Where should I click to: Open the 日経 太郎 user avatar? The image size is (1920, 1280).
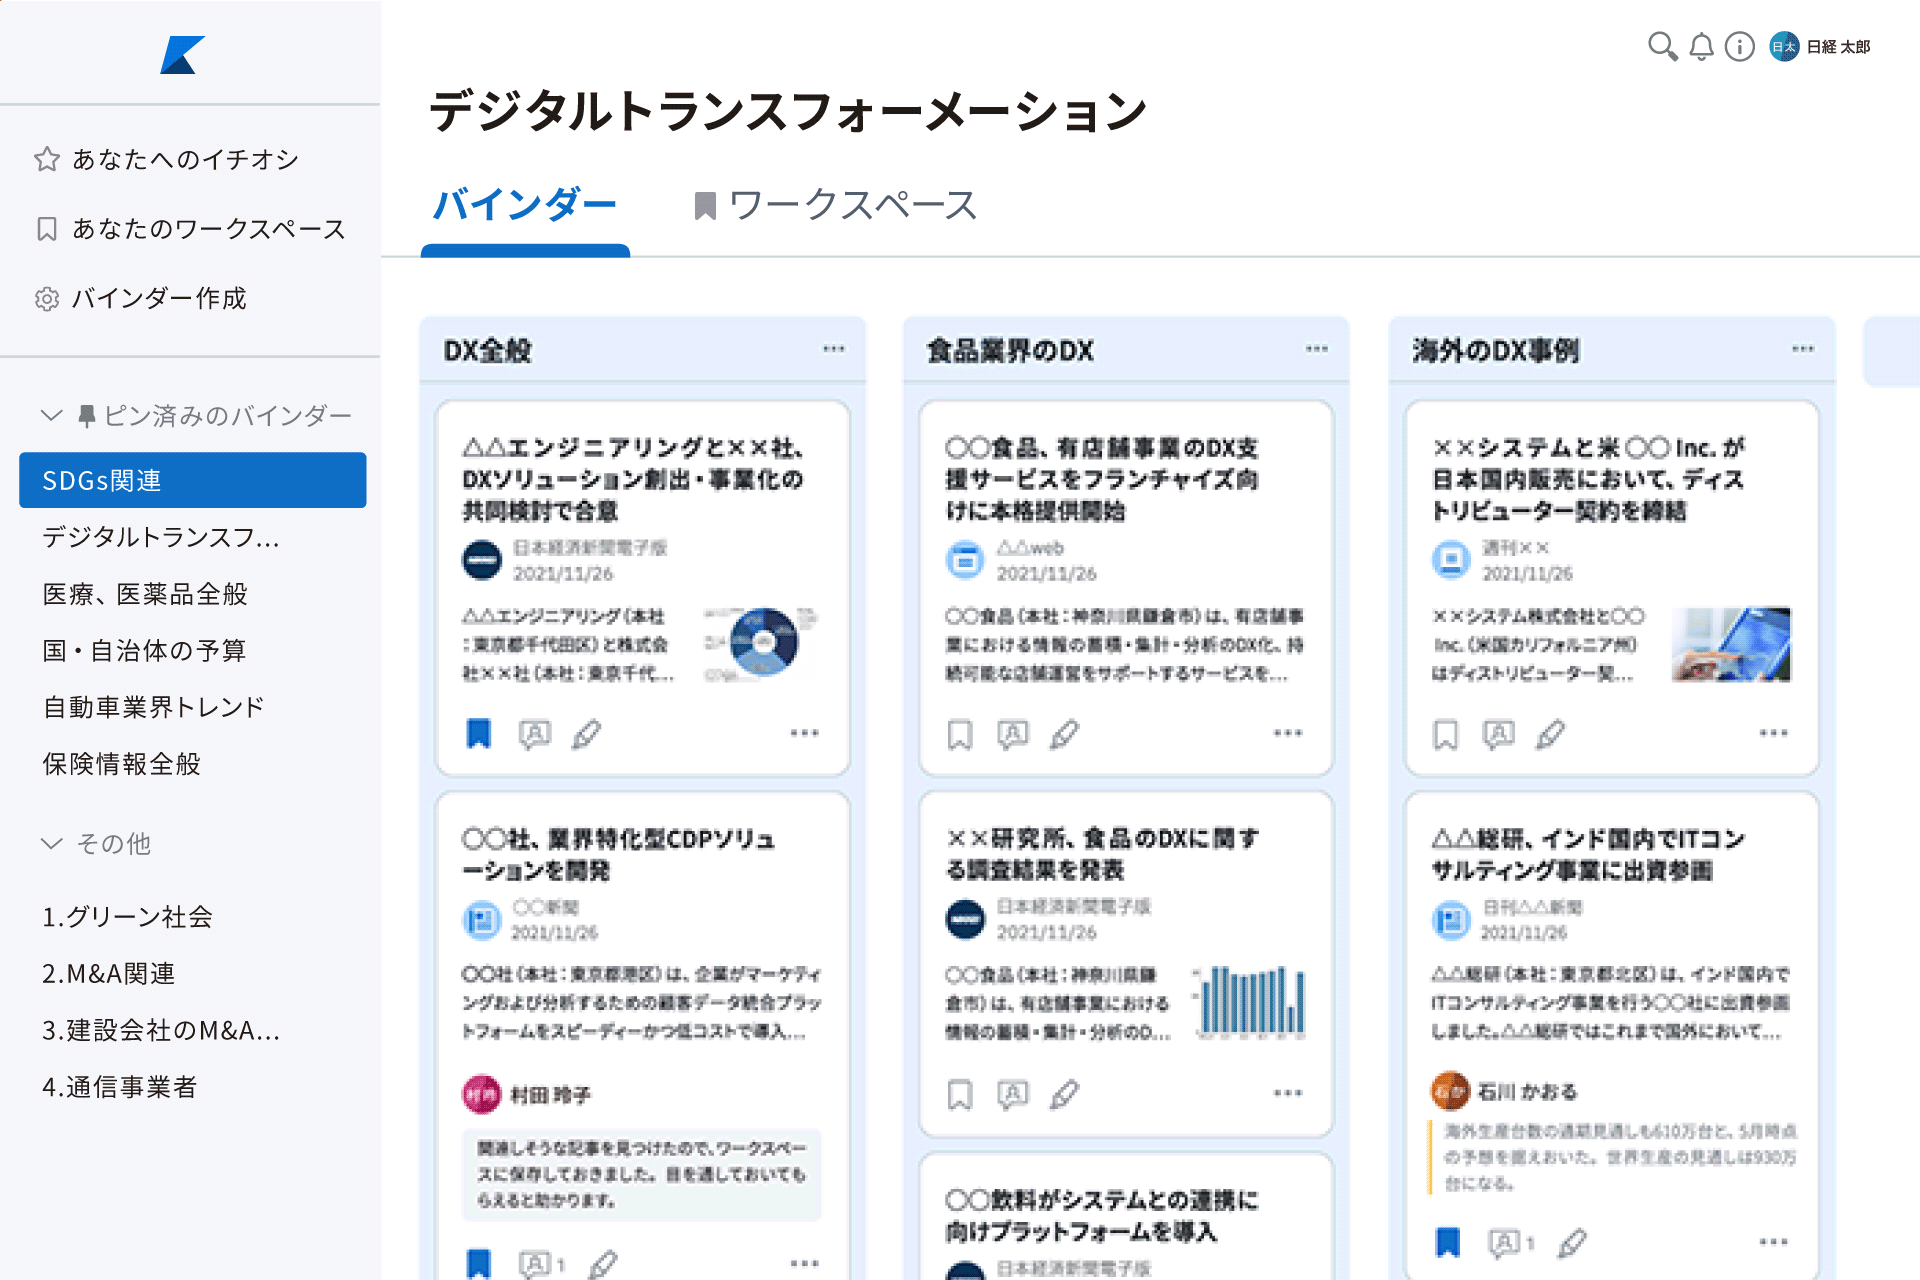click(x=1784, y=47)
